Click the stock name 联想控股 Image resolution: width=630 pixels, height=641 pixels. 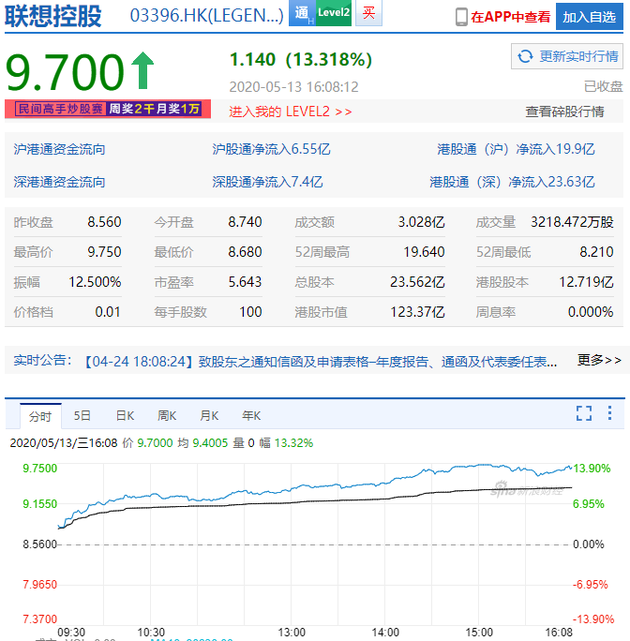coord(53,16)
